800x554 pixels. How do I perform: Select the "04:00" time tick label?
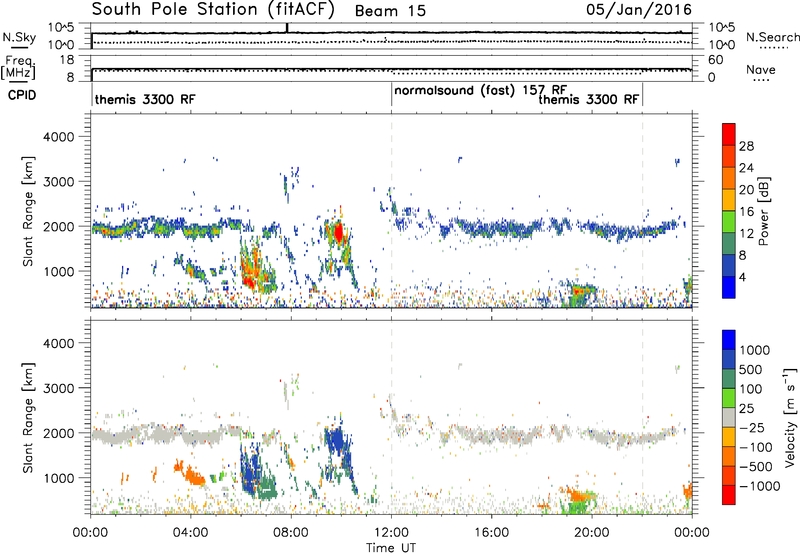(190, 533)
